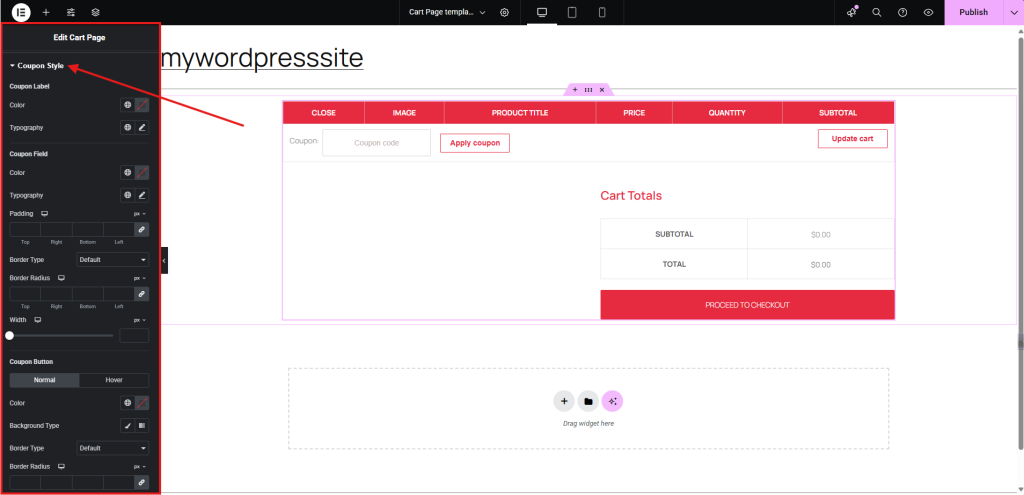Delete section with handle X icon
1024x495 pixels.
click(602, 89)
